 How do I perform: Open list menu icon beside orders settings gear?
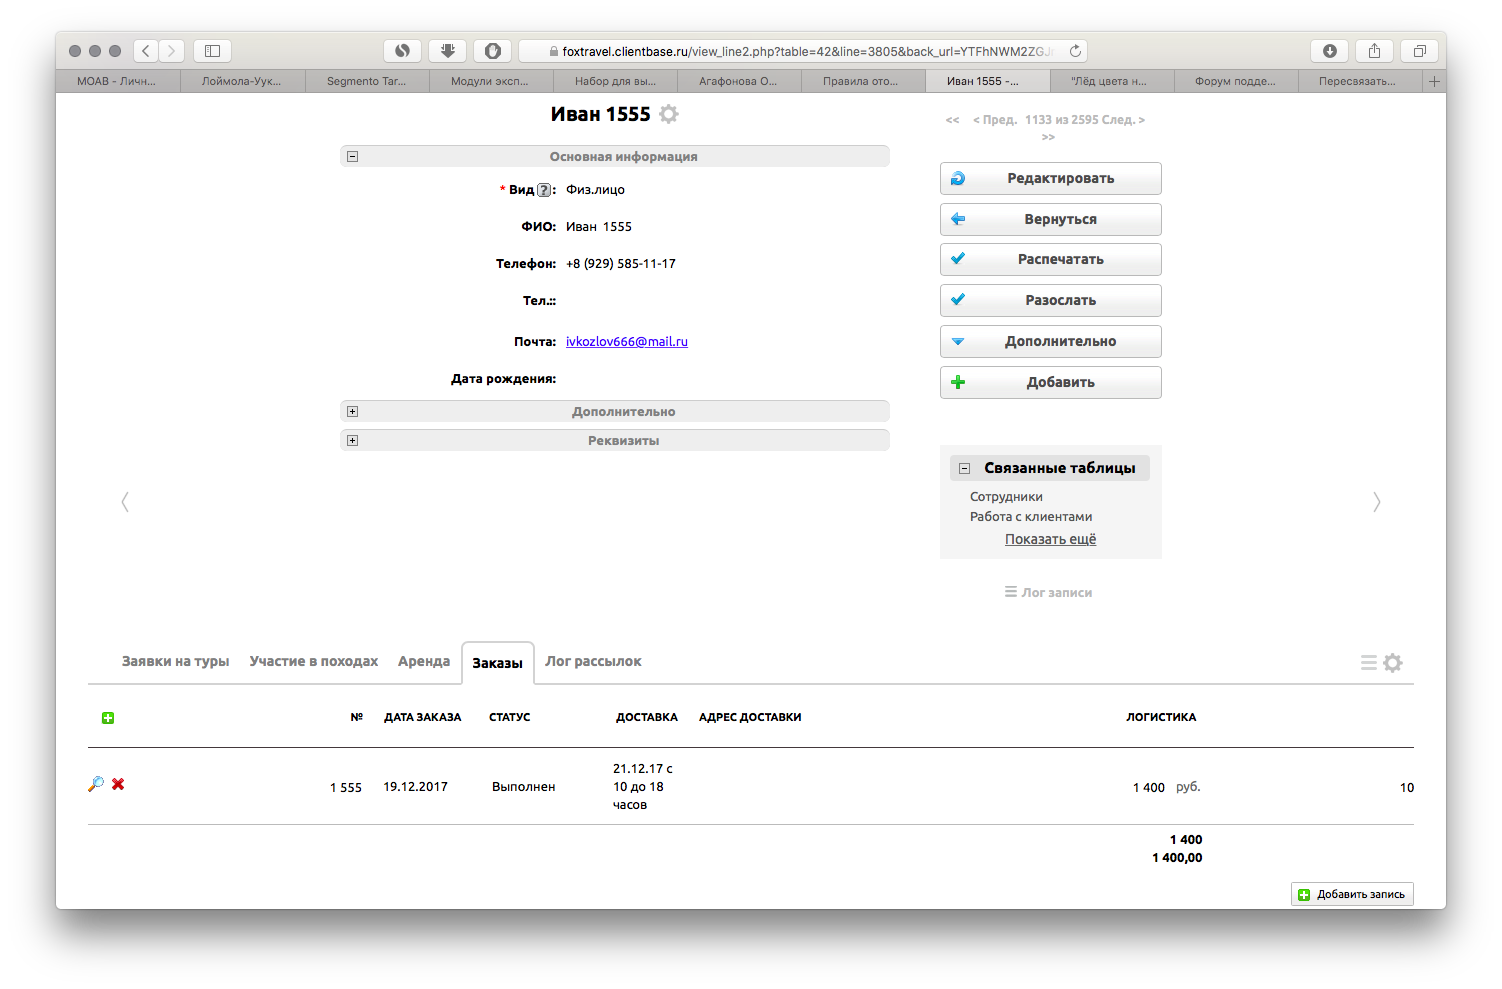click(1369, 663)
